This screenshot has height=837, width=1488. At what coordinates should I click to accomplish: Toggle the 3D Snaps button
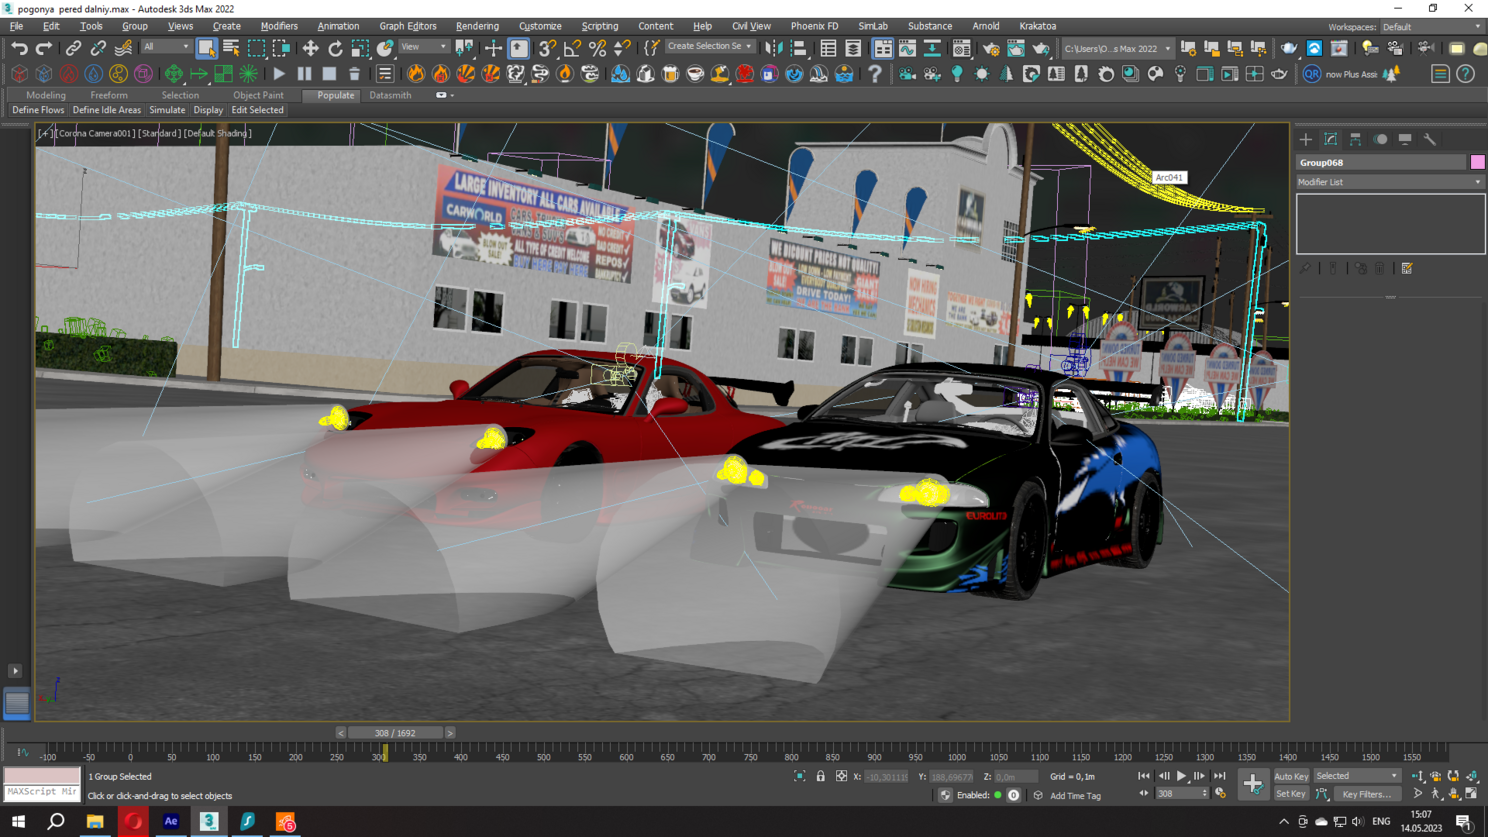pos(547,48)
